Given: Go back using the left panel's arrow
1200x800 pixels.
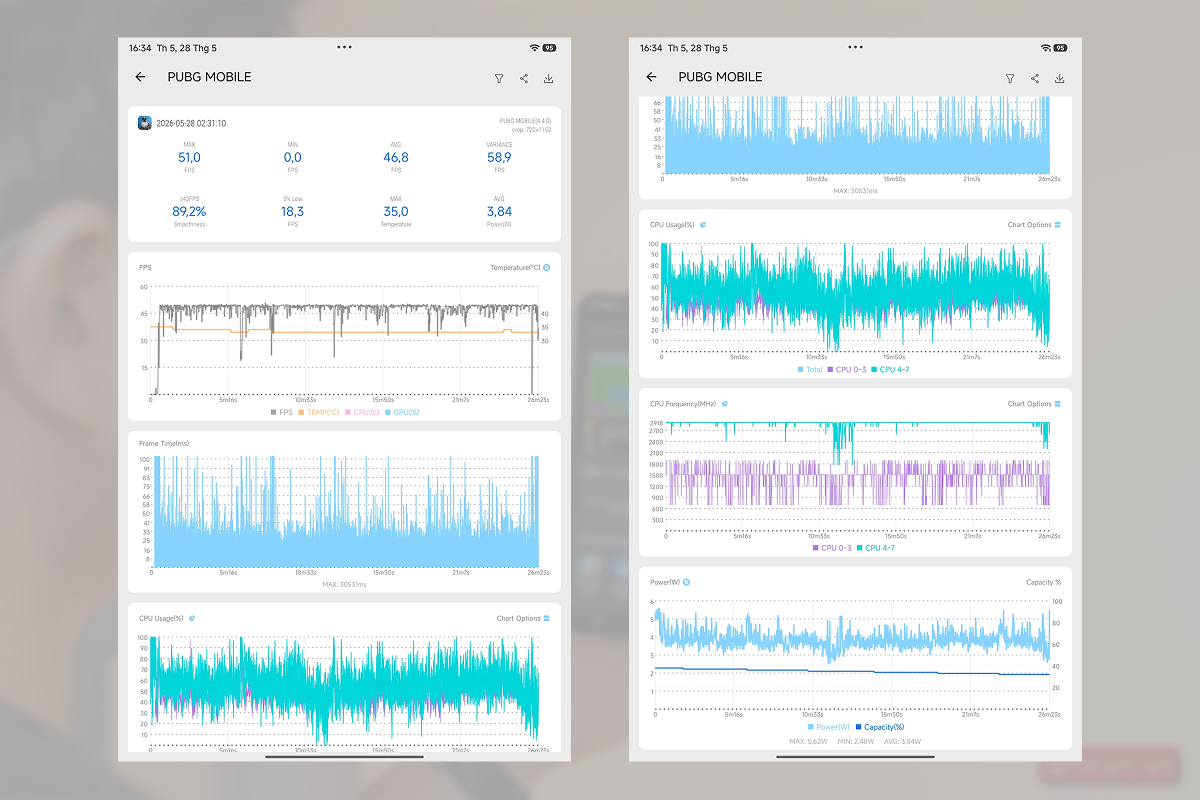Looking at the screenshot, I should pos(140,77).
